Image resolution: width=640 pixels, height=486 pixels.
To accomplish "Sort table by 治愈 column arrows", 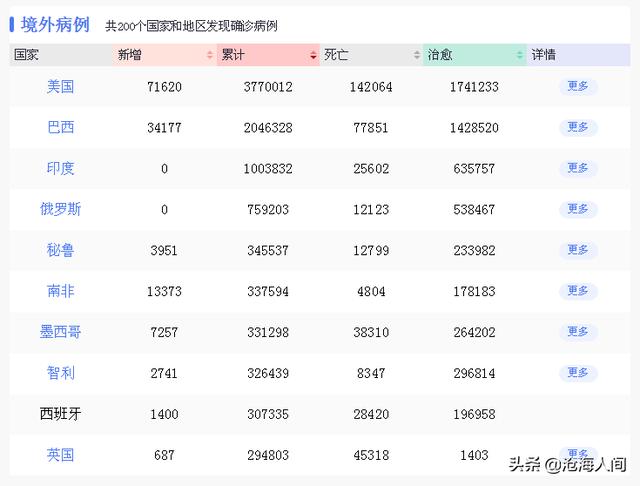I will pyautogui.click(x=520, y=55).
